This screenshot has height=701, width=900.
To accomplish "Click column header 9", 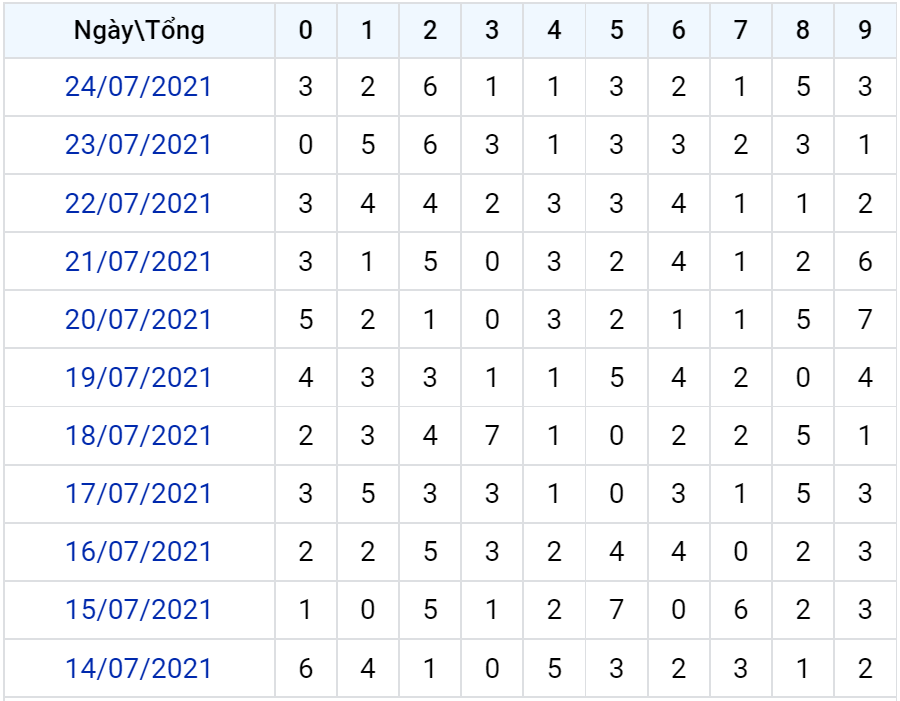I will [865, 30].
